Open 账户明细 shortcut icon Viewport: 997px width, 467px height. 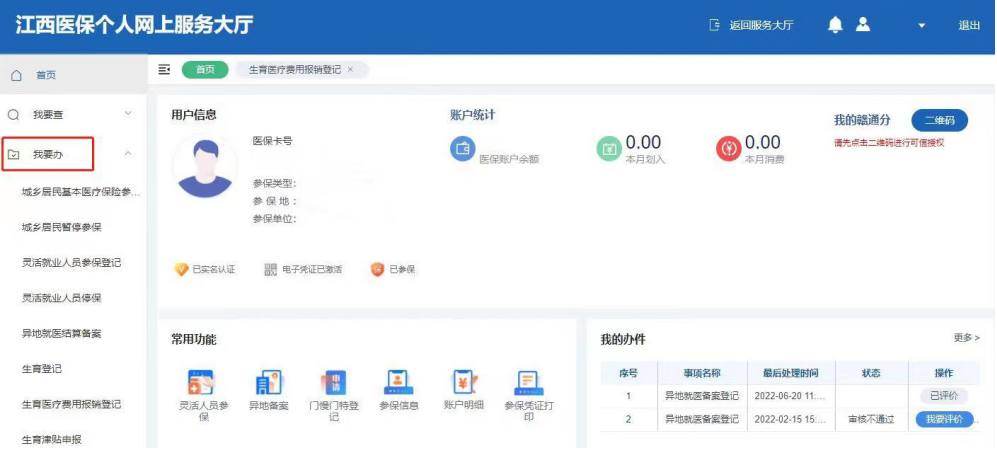click(464, 382)
